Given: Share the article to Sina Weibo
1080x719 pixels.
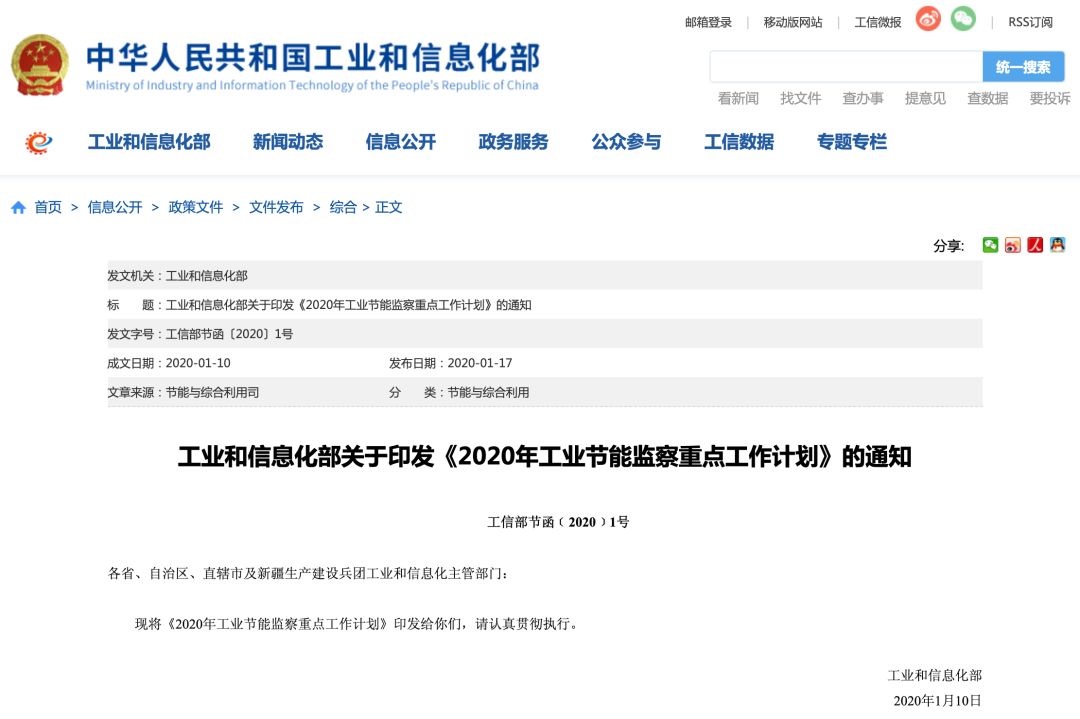Looking at the screenshot, I should (1012, 244).
